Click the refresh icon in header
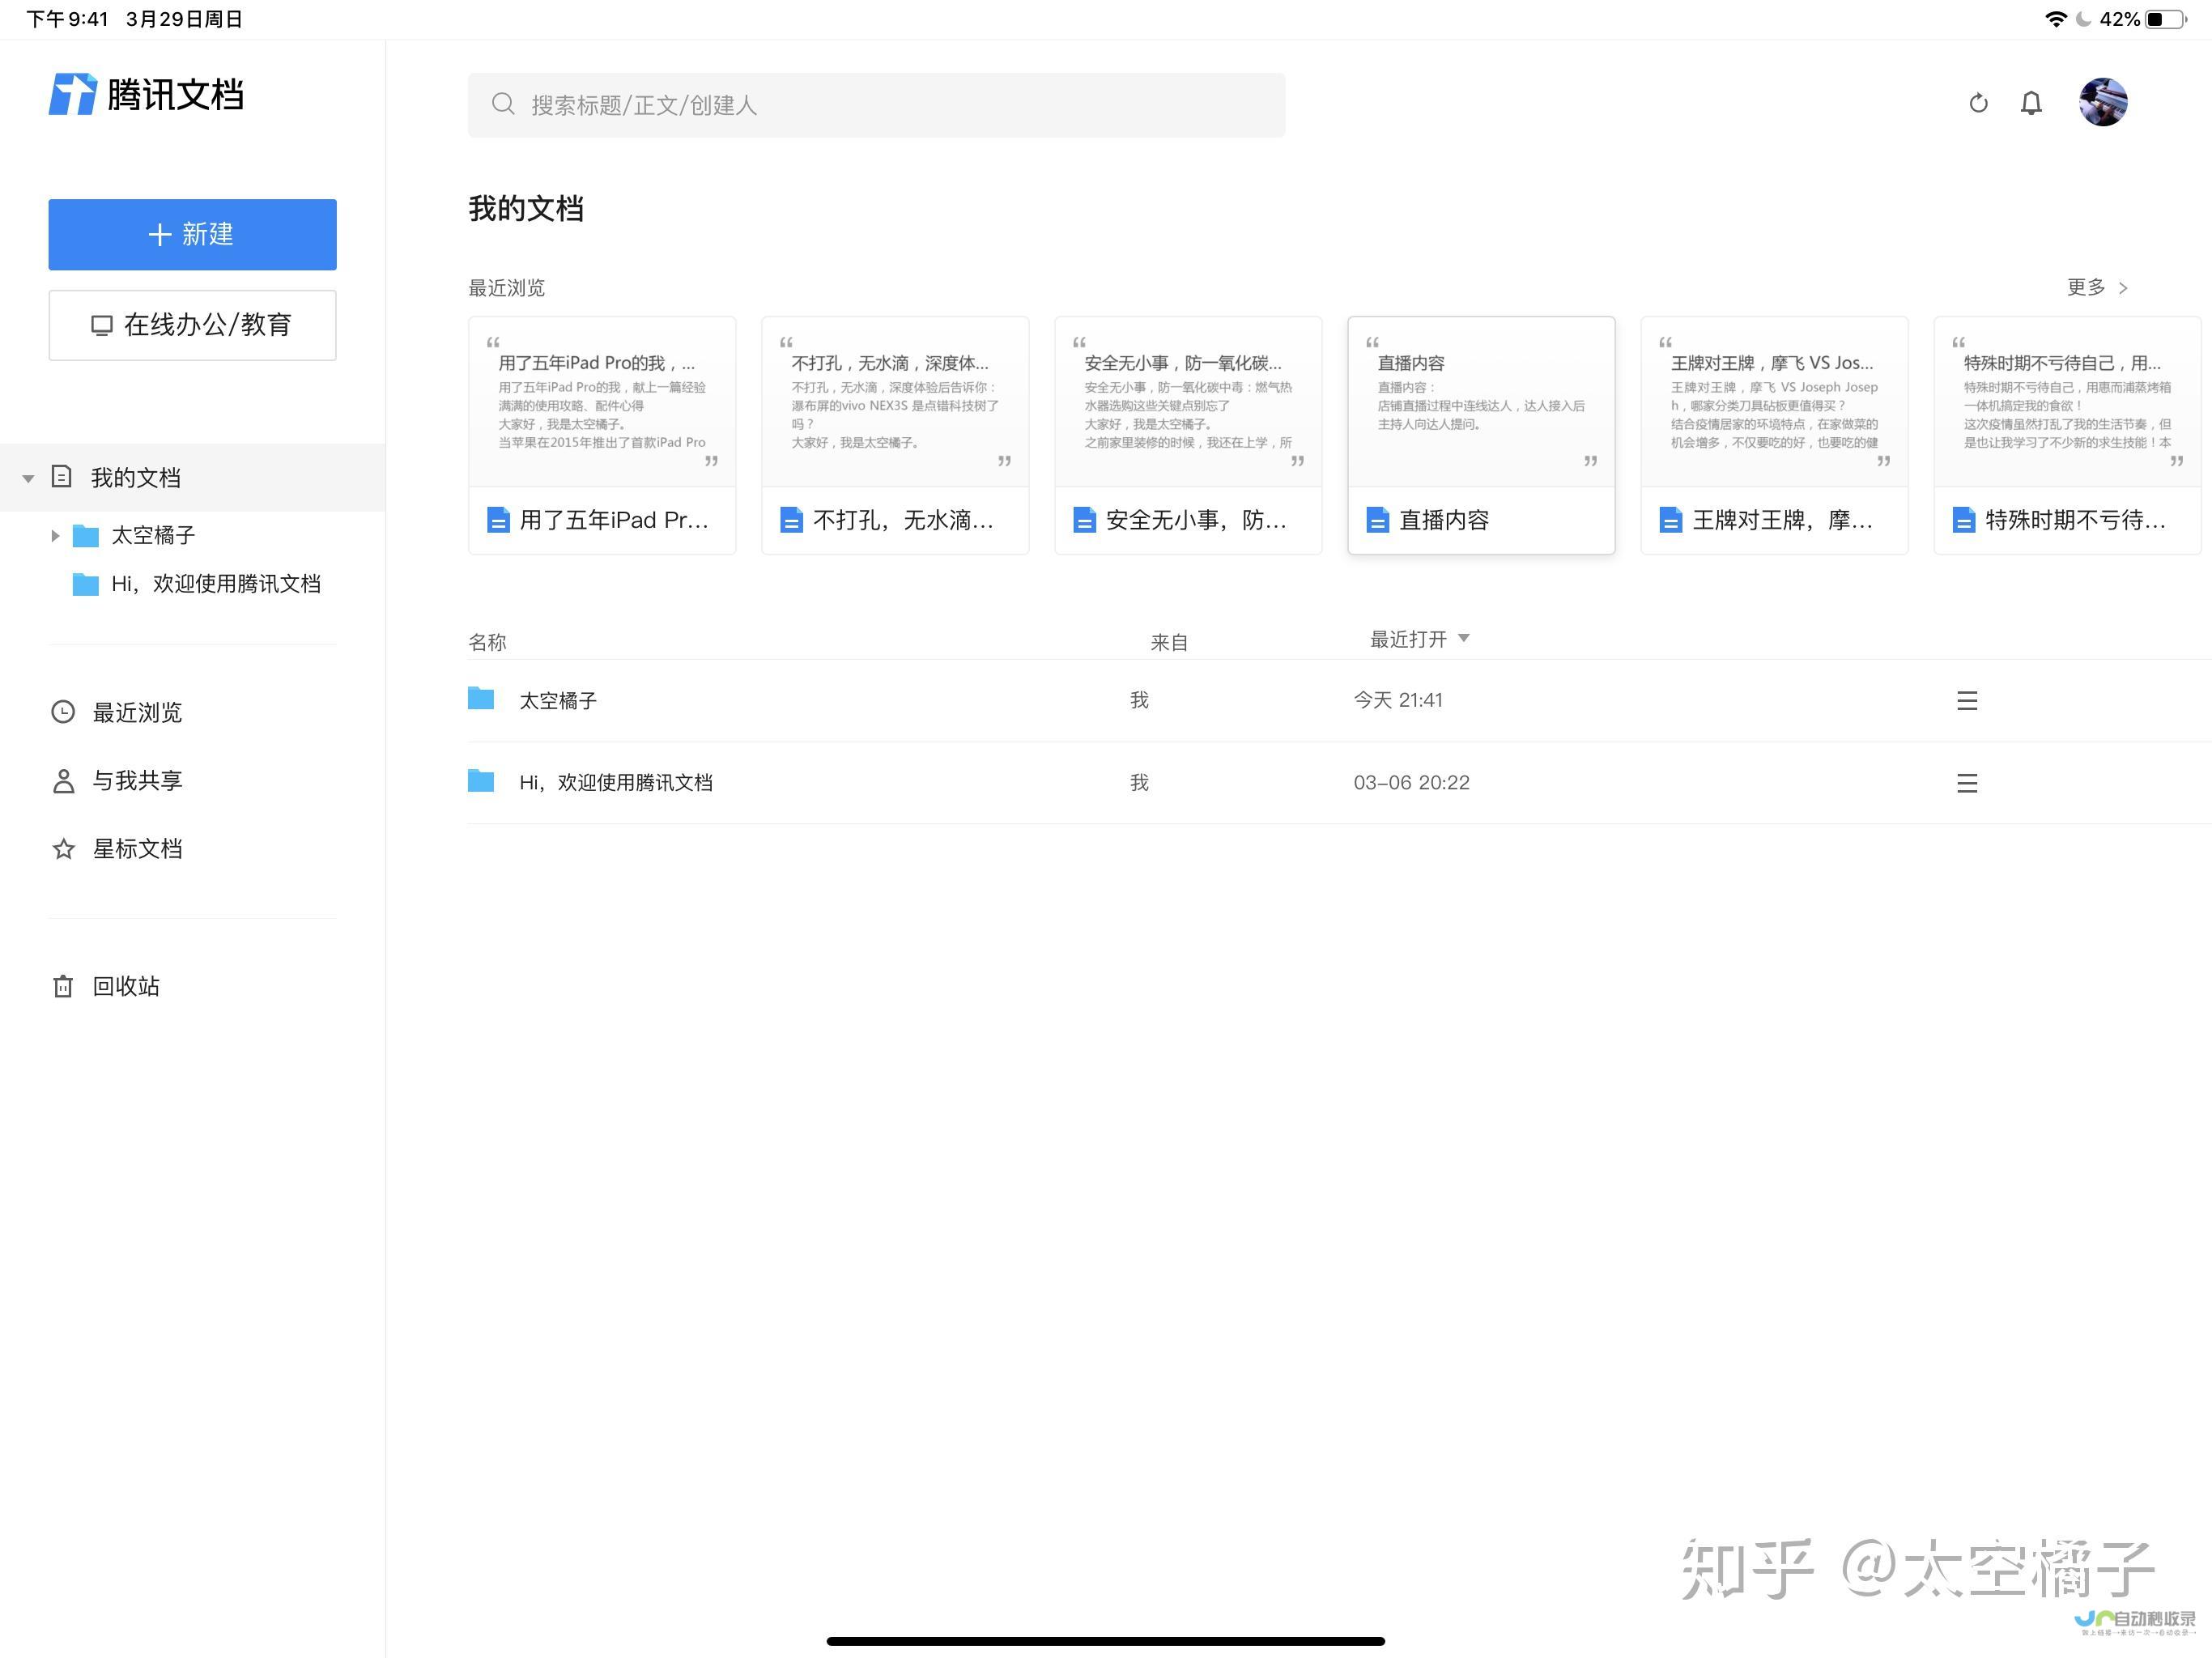The width and height of the screenshot is (2212, 1658). [x=1978, y=103]
